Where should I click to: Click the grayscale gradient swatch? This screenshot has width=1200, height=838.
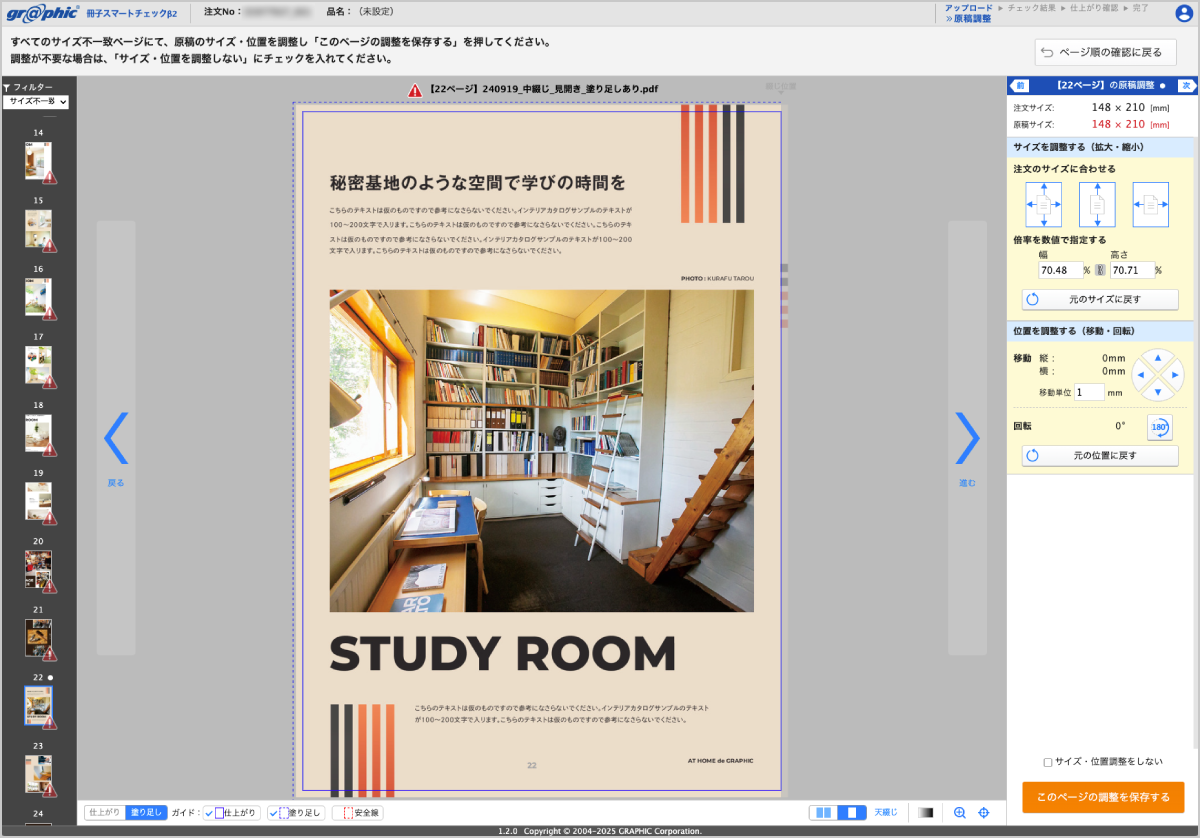pos(925,813)
